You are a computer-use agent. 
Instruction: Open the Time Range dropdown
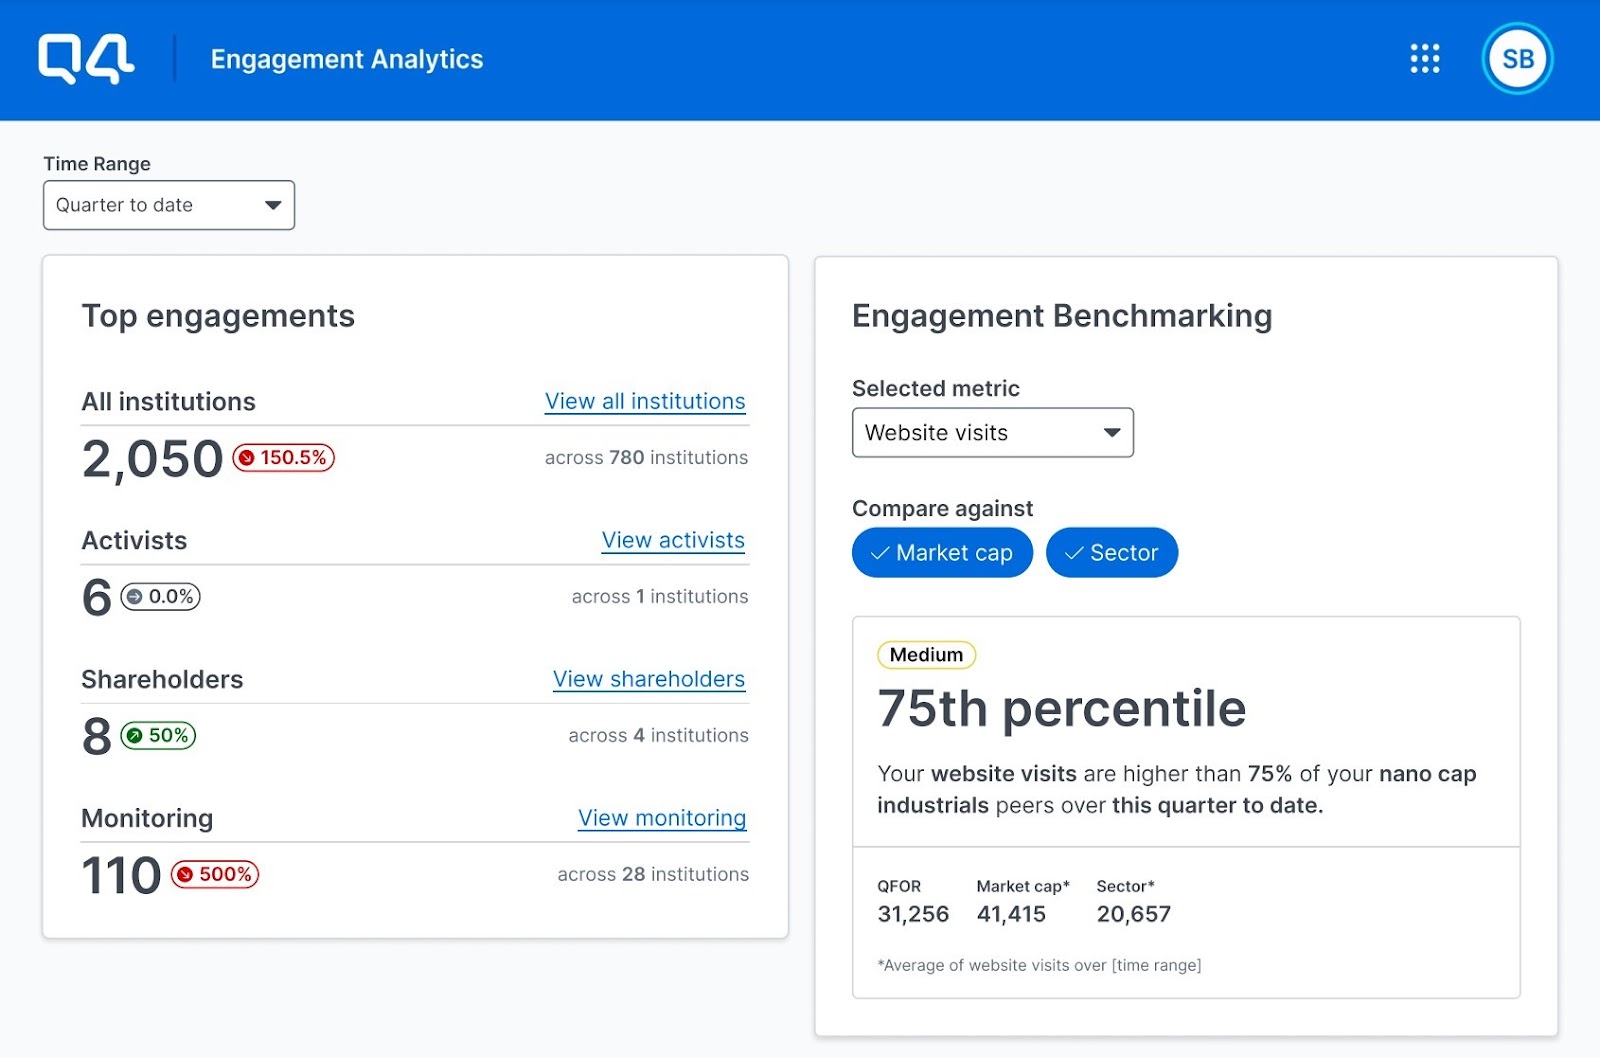pos(169,205)
